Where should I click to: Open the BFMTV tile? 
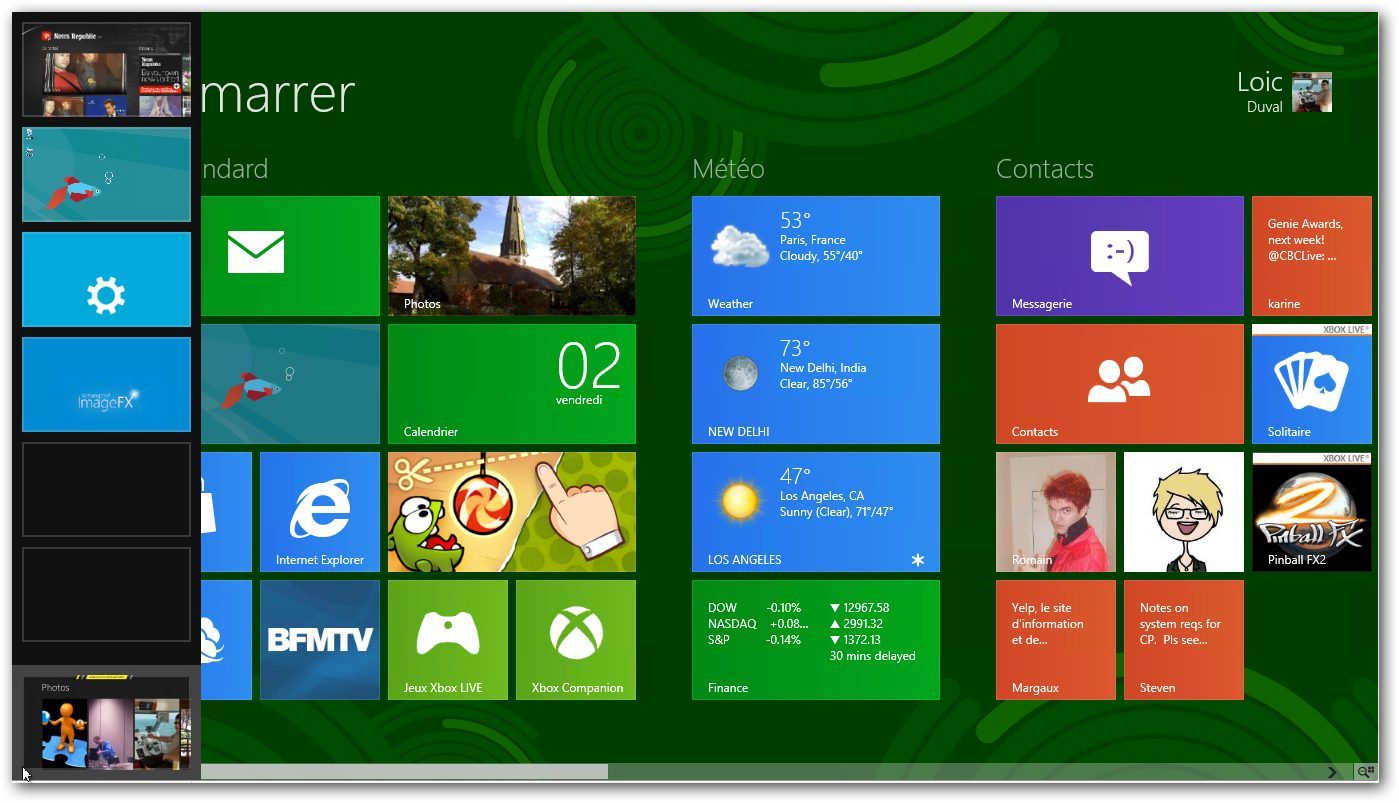tap(320, 639)
